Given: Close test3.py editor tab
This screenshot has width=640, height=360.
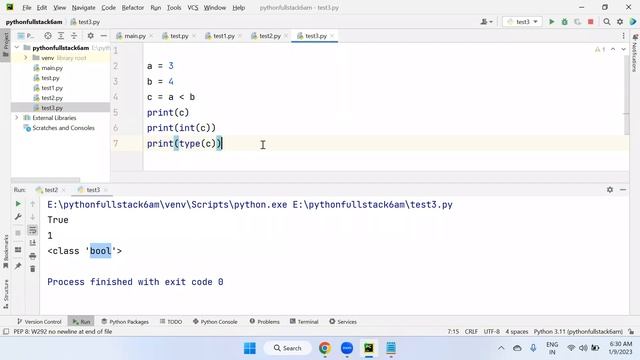Looking at the screenshot, I should [x=332, y=36].
